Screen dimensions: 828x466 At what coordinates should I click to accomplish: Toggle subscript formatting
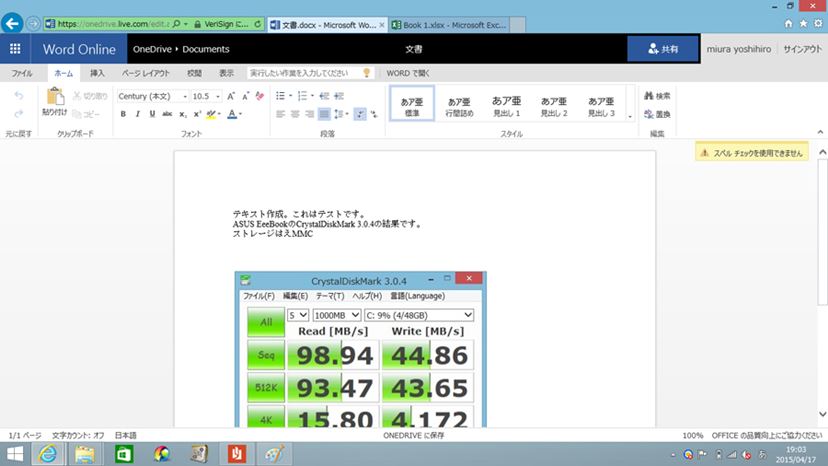[182, 114]
